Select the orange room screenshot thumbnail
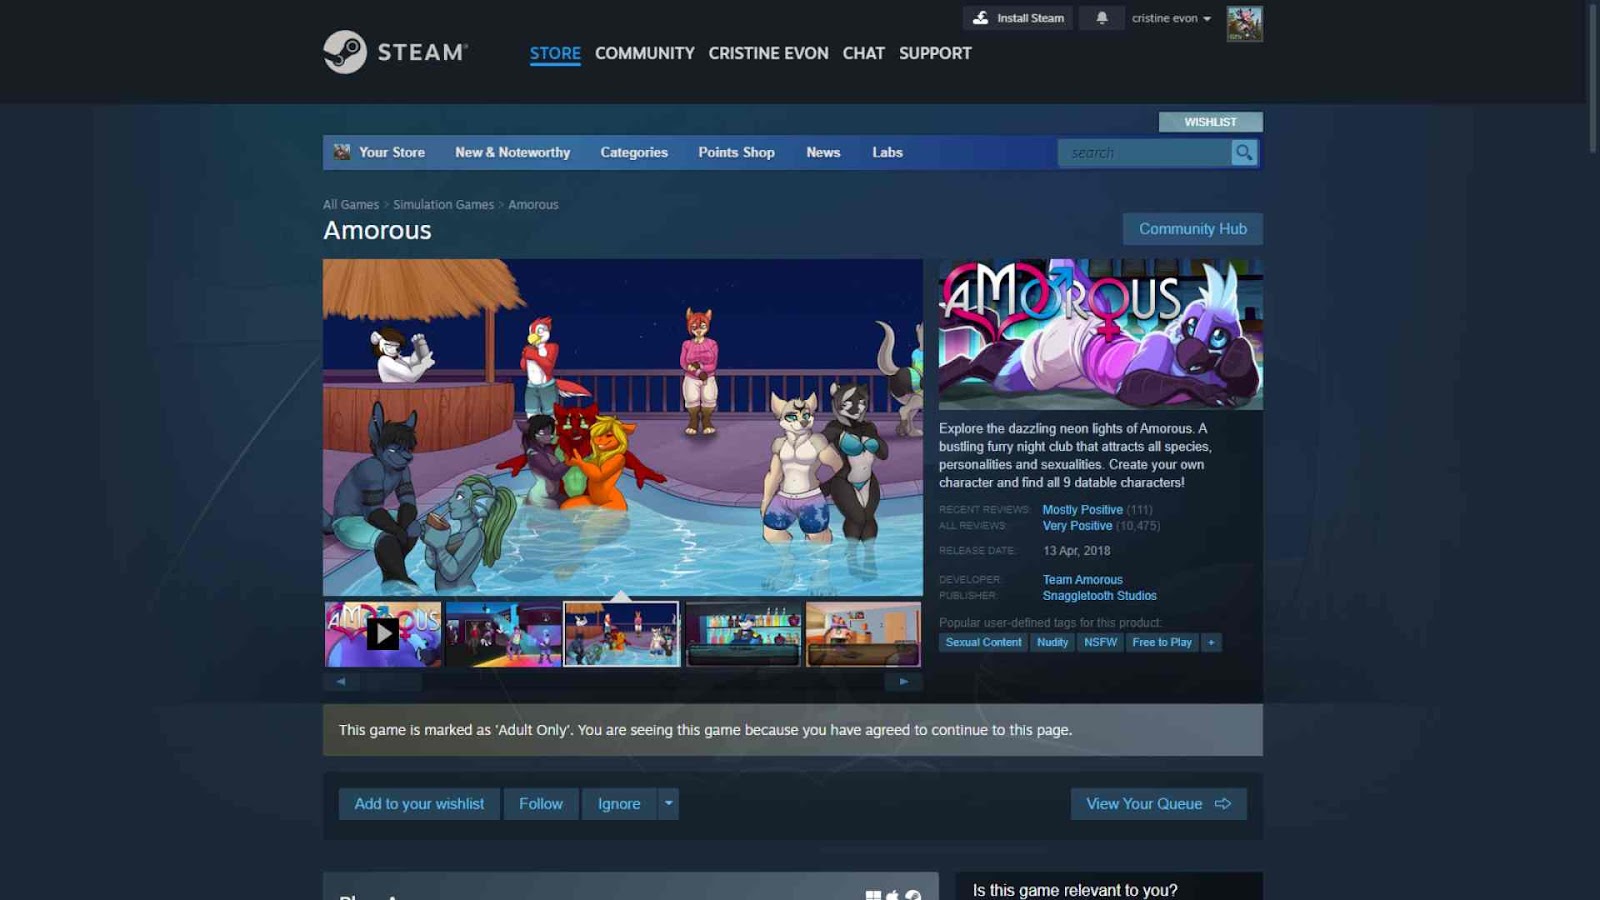 (863, 634)
